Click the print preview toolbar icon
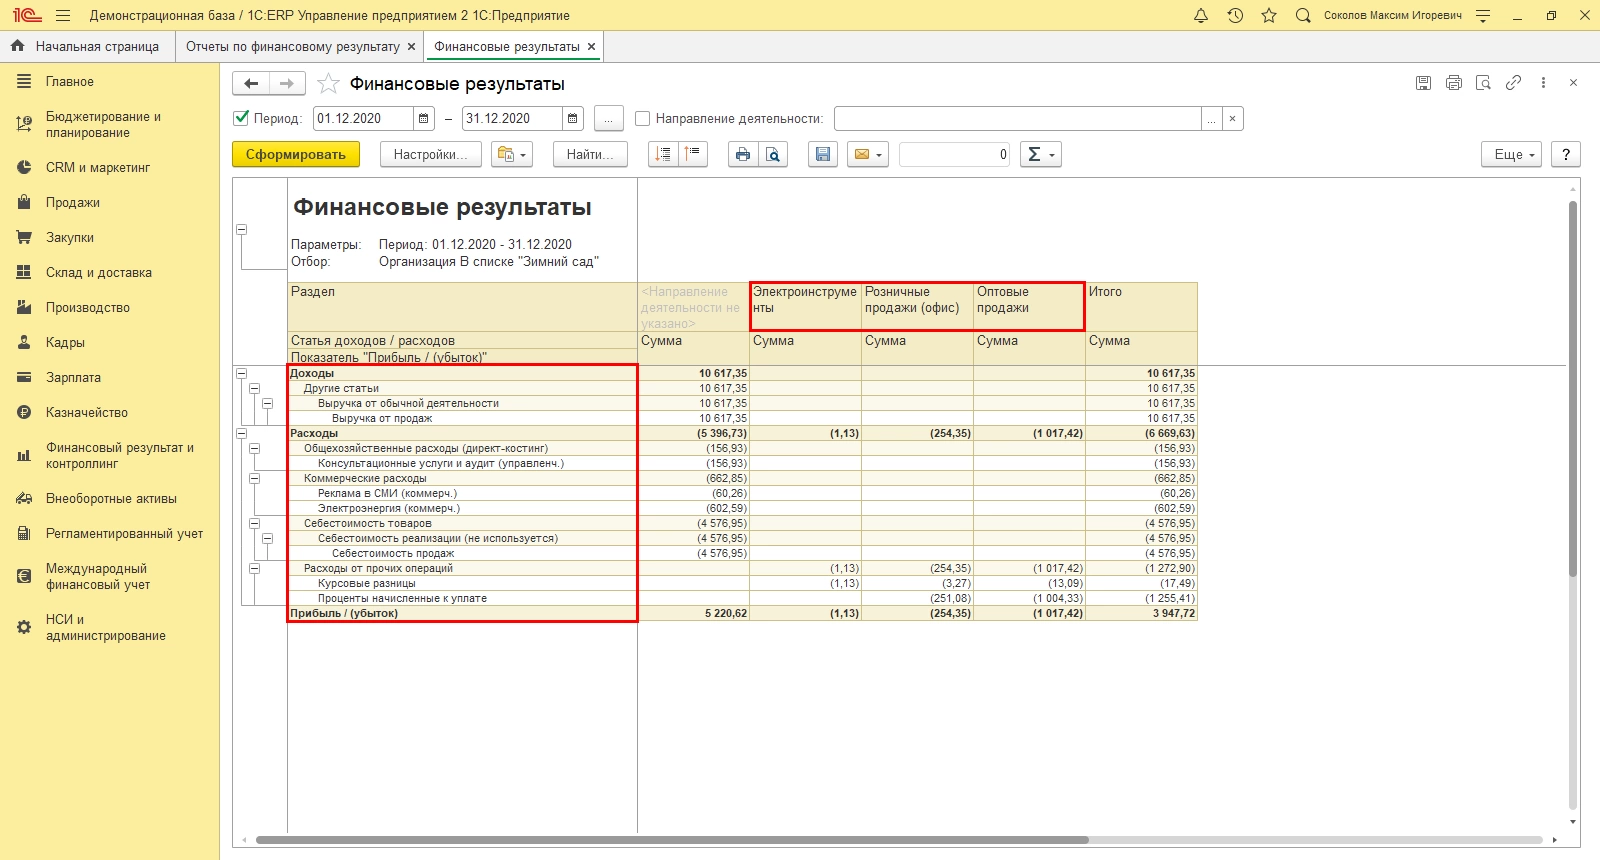1600x860 pixels. (x=773, y=154)
